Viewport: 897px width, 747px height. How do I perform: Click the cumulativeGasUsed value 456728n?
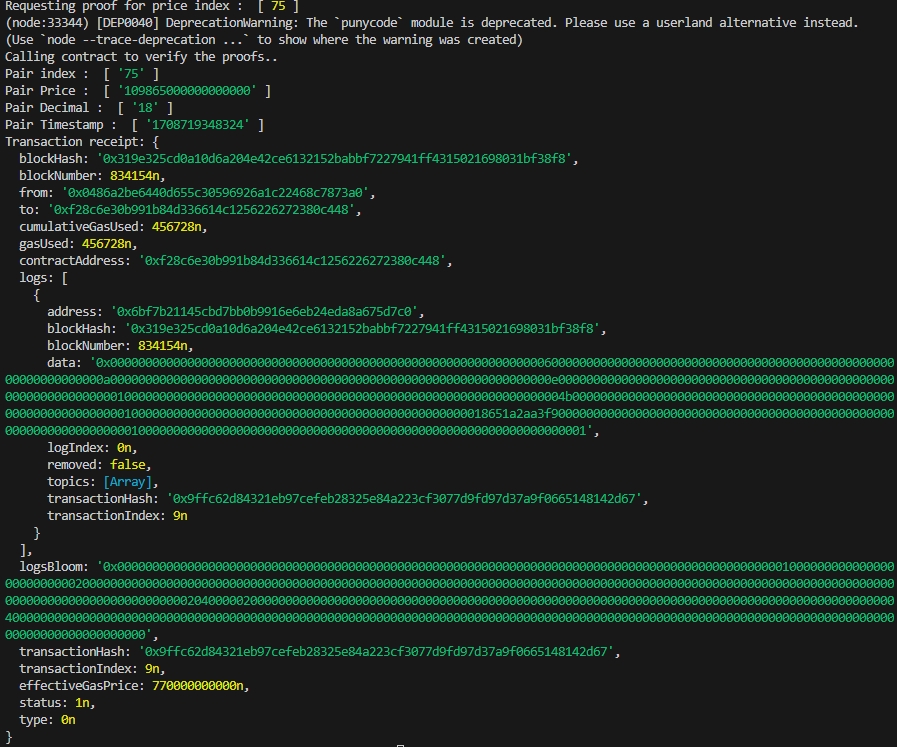[180, 227]
